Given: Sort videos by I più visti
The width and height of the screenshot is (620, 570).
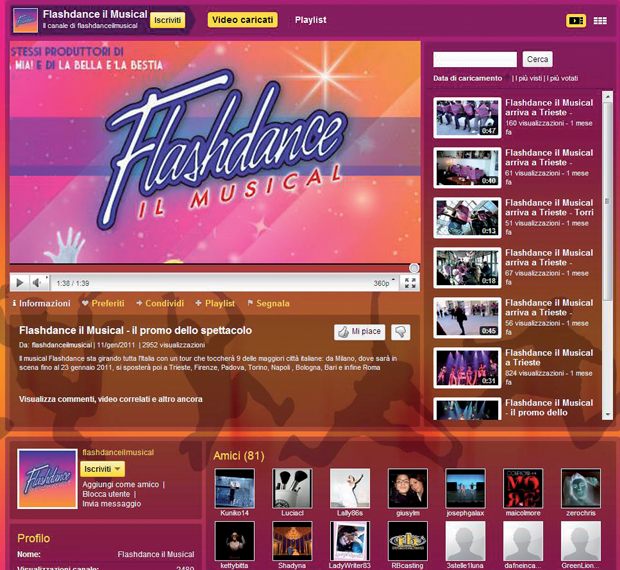Looking at the screenshot, I should [x=528, y=78].
